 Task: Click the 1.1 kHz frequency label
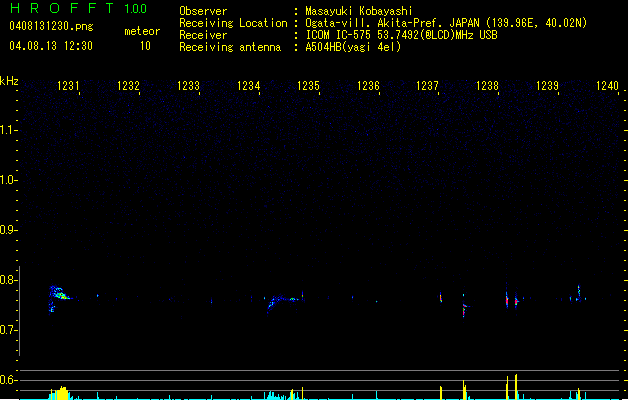pyautogui.click(x=8, y=130)
